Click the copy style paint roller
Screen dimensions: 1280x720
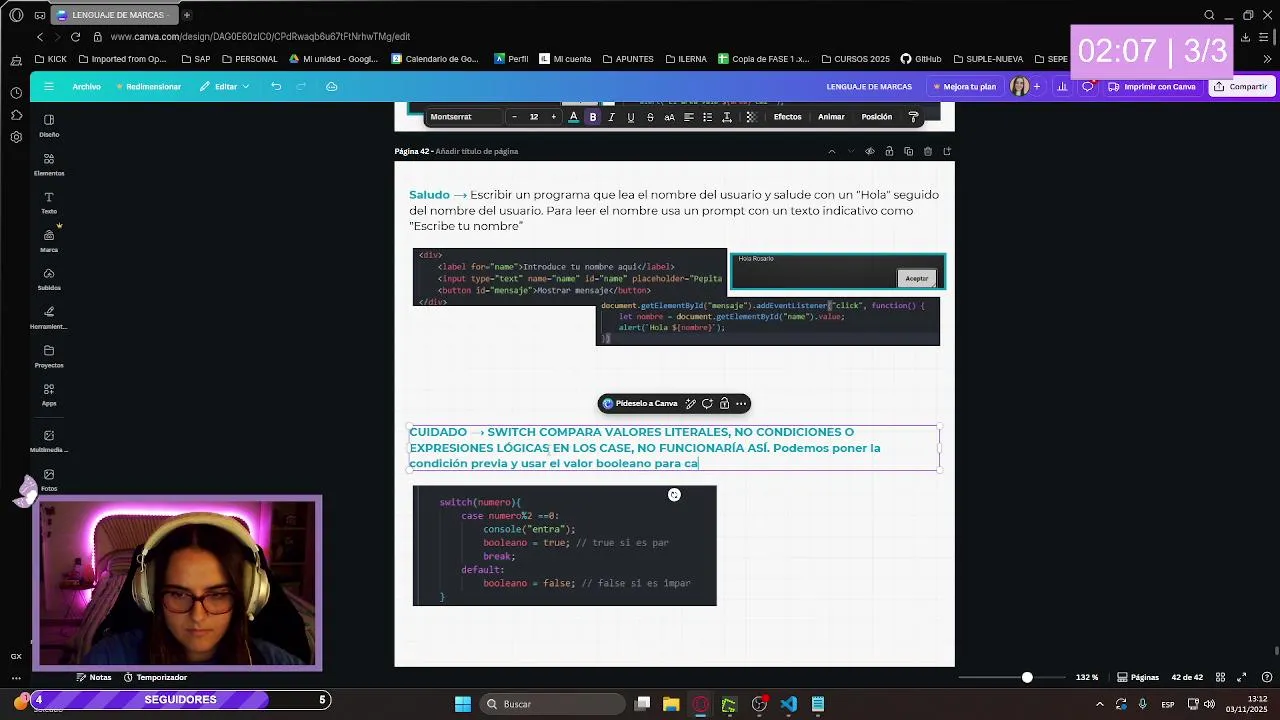(x=913, y=117)
